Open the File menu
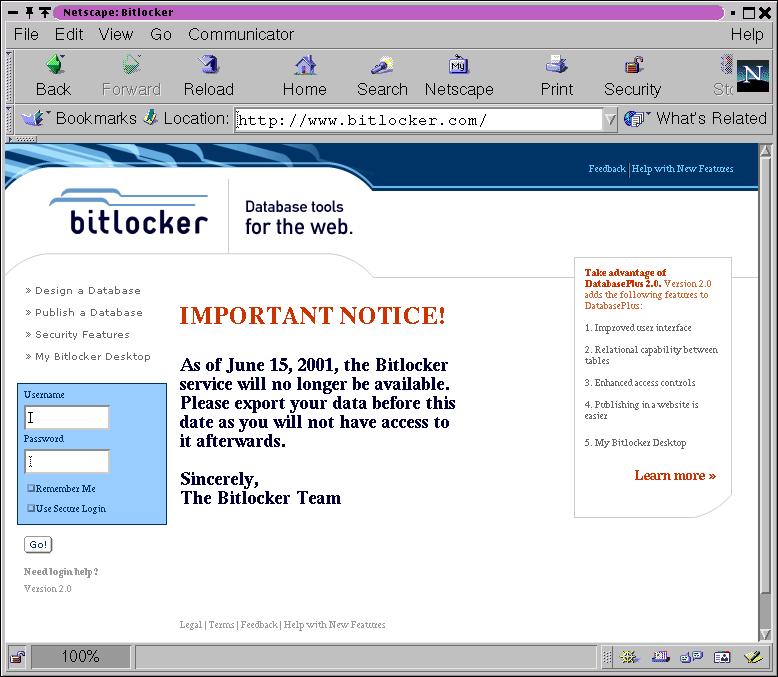Viewport: 778px width, 677px height. coord(26,34)
